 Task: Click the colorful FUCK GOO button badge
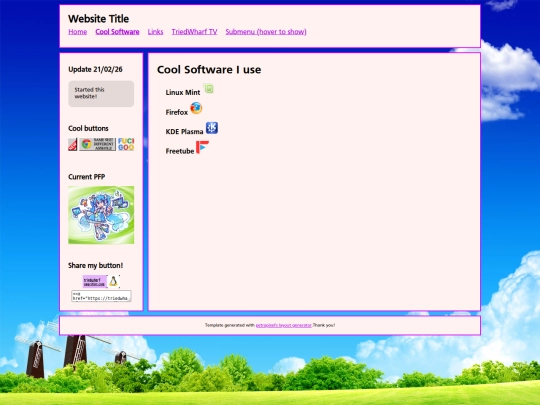tap(126, 144)
